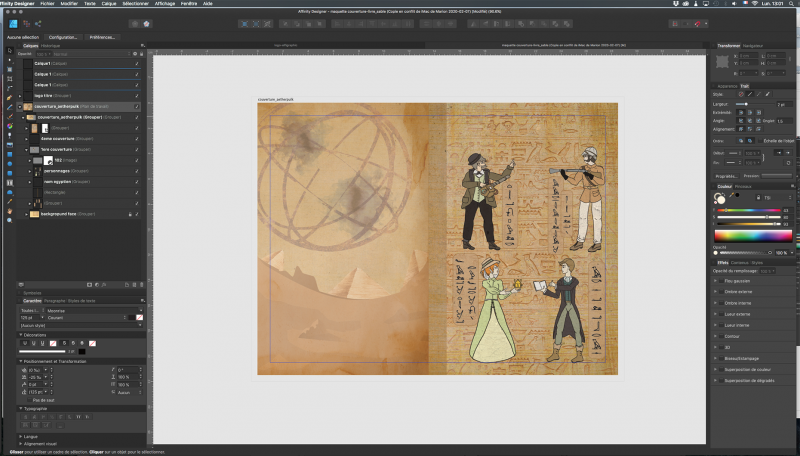Select the blue Ellipse tool

10,164
